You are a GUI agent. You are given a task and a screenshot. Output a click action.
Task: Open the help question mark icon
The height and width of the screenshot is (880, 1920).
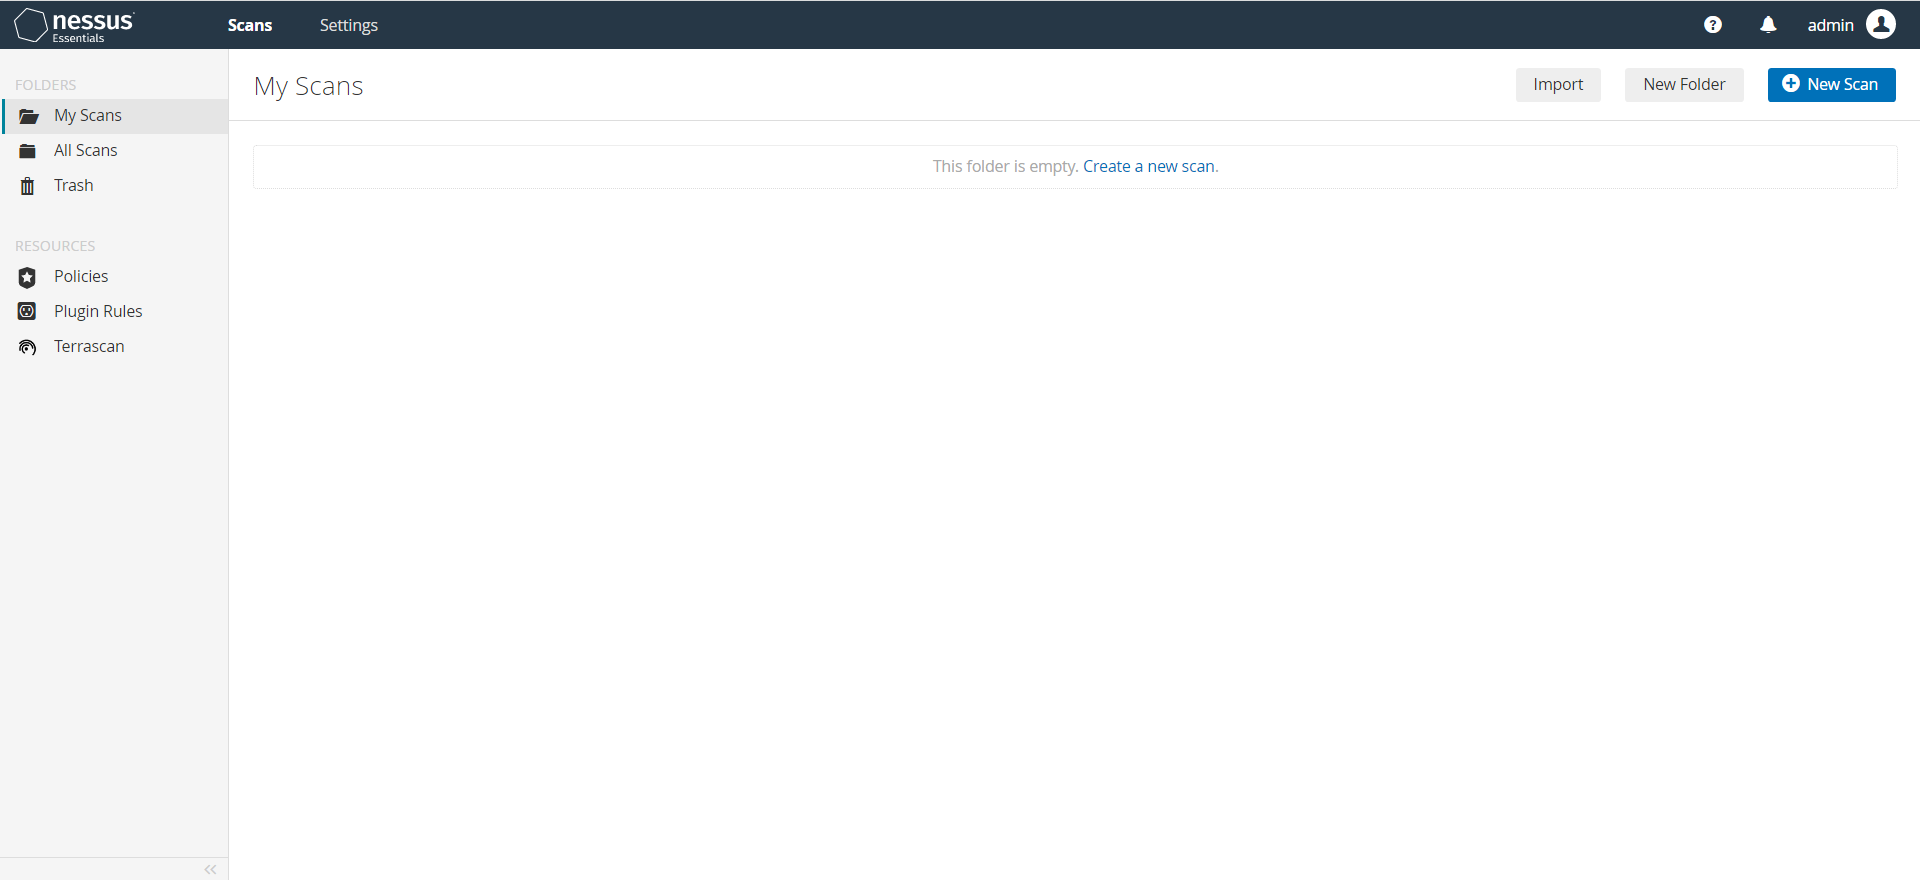(1713, 25)
